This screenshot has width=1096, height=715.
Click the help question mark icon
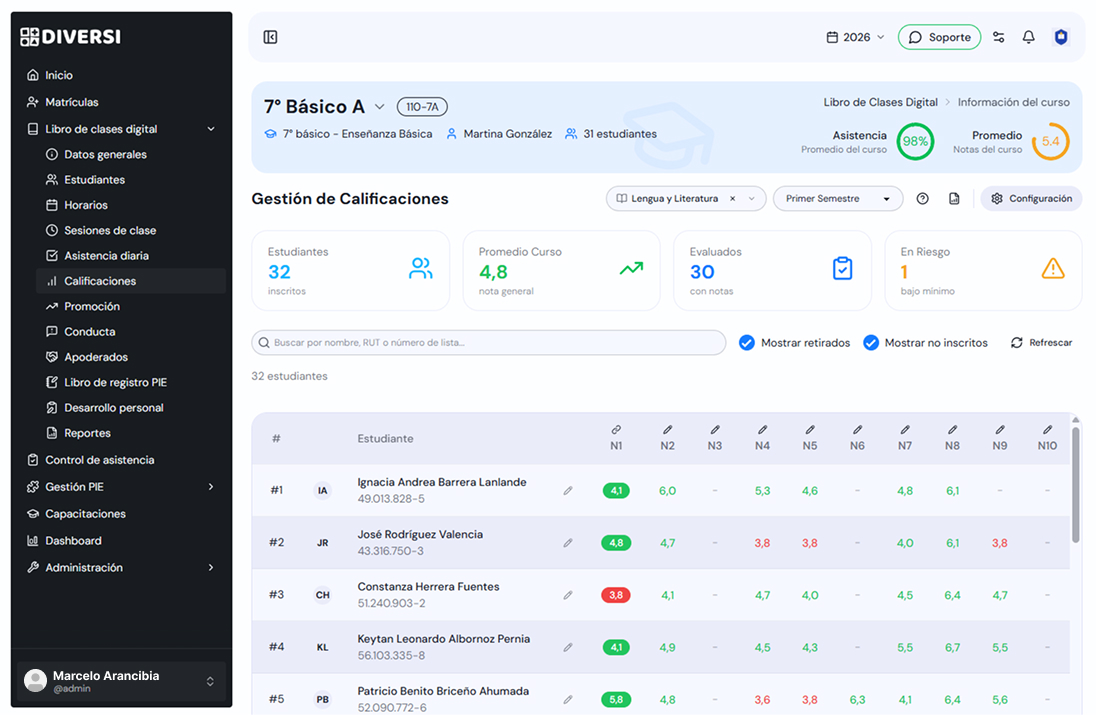tap(923, 198)
